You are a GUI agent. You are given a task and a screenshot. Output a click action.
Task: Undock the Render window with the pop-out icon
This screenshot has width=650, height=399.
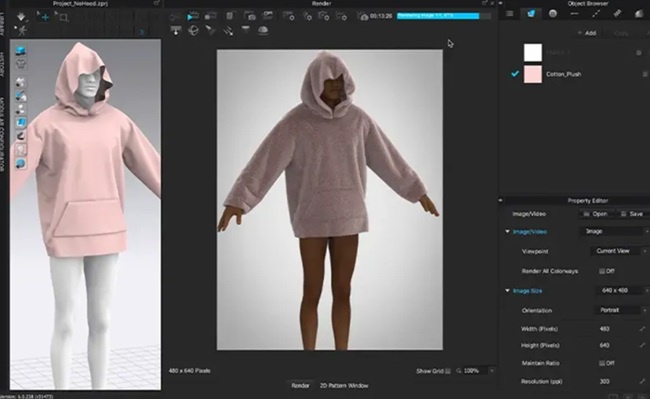tap(484, 3)
